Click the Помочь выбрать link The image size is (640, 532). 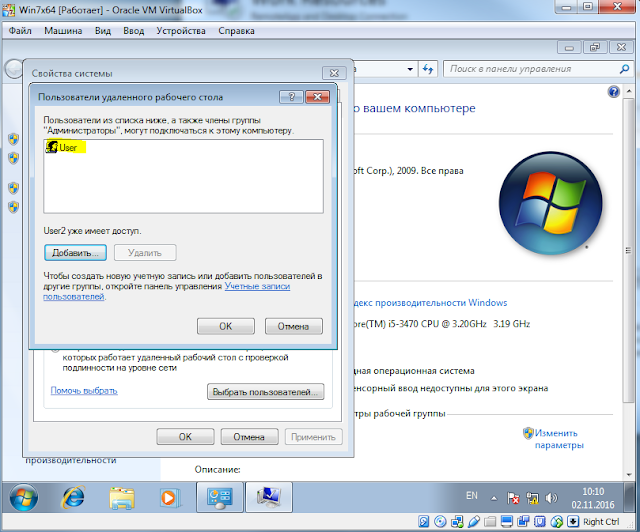84,391
